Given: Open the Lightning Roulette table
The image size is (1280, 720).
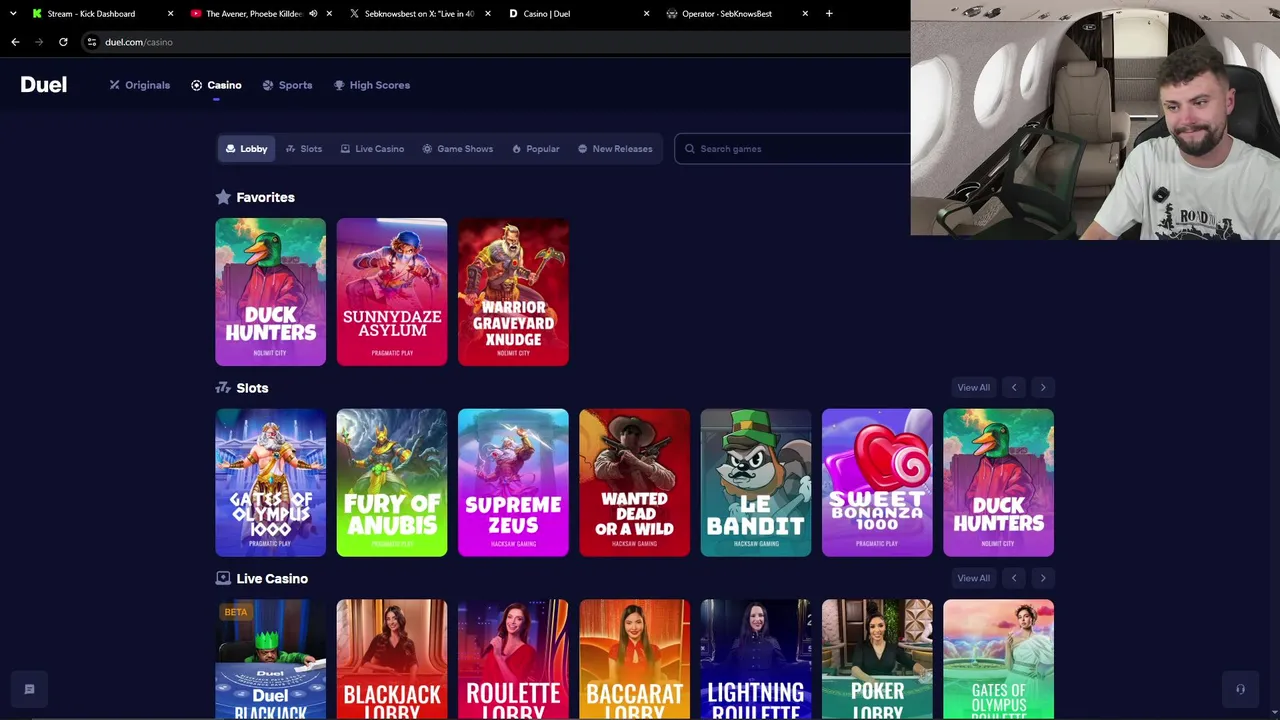Looking at the screenshot, I should point(756,659).
